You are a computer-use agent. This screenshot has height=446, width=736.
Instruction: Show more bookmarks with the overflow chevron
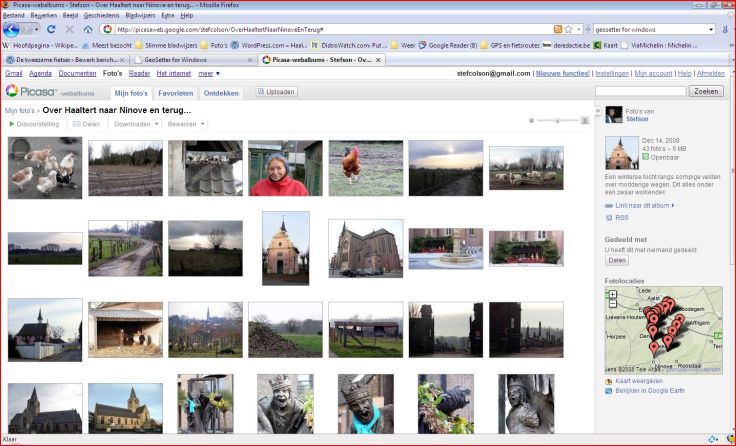732,46
